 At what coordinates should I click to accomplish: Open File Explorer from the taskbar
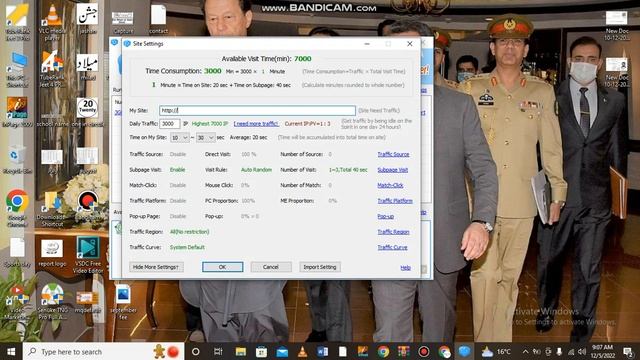tap(241, 351)
